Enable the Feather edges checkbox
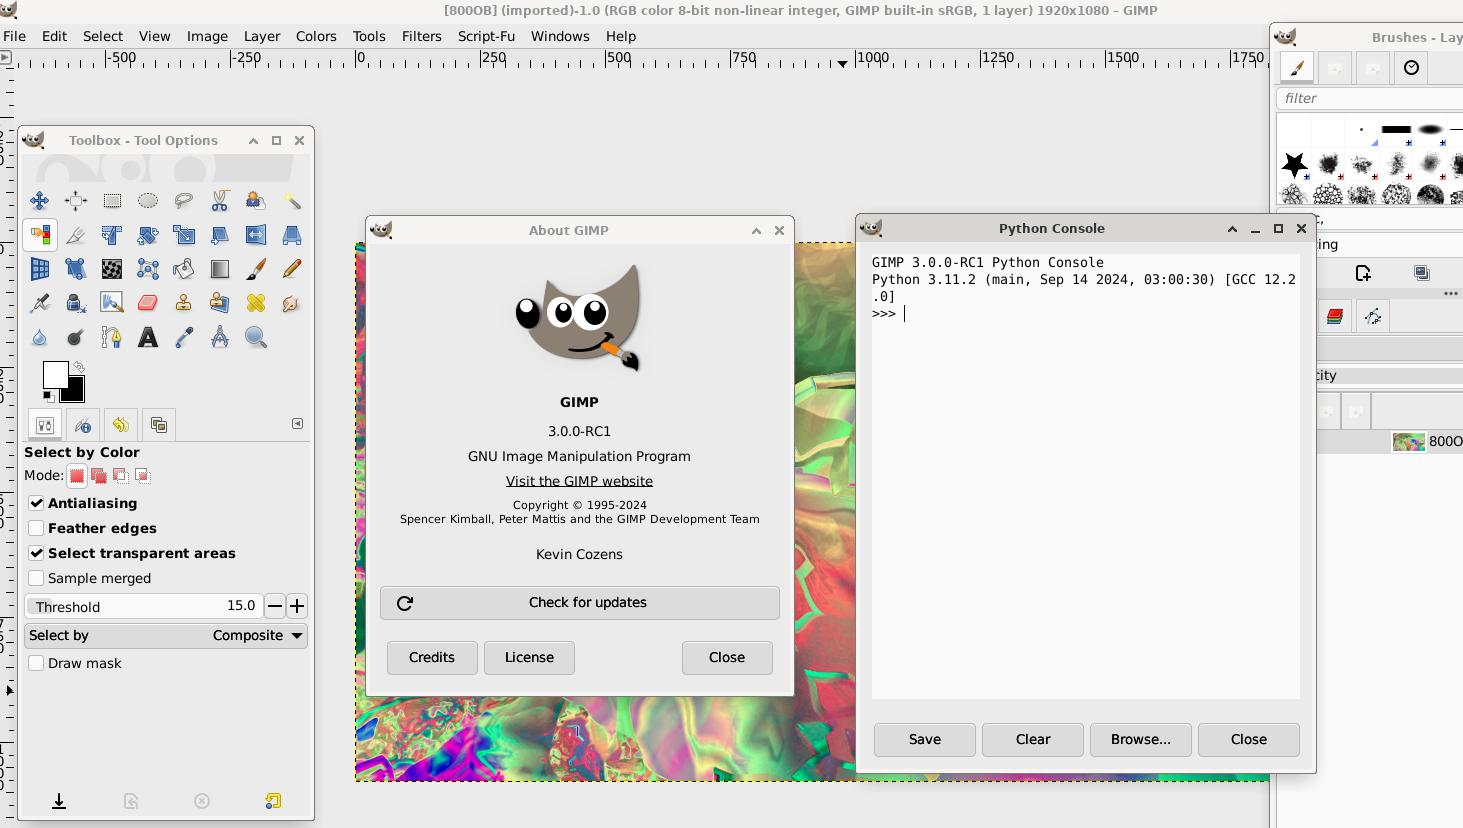The image size is (1463, 828). tap(36, 528)
